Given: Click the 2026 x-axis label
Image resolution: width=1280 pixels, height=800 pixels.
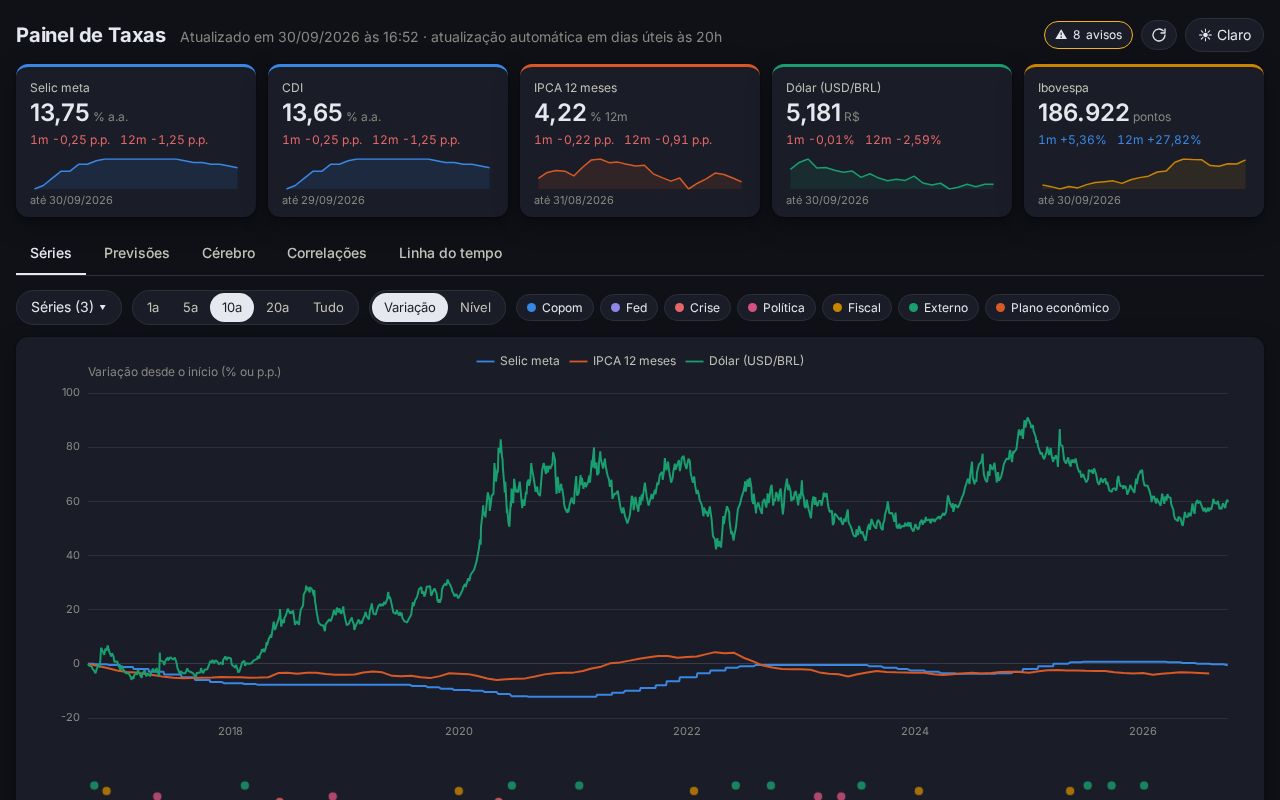Looking at the screenshot, I should point(1143,731).
